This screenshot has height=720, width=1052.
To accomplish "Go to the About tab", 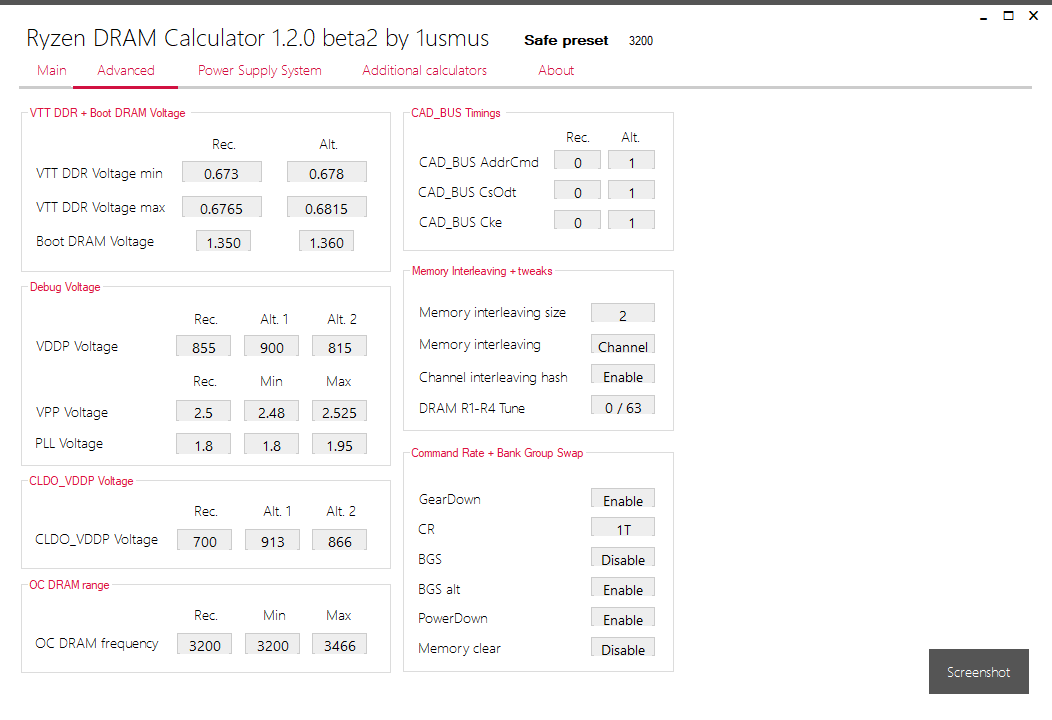I will click(556, 70).
